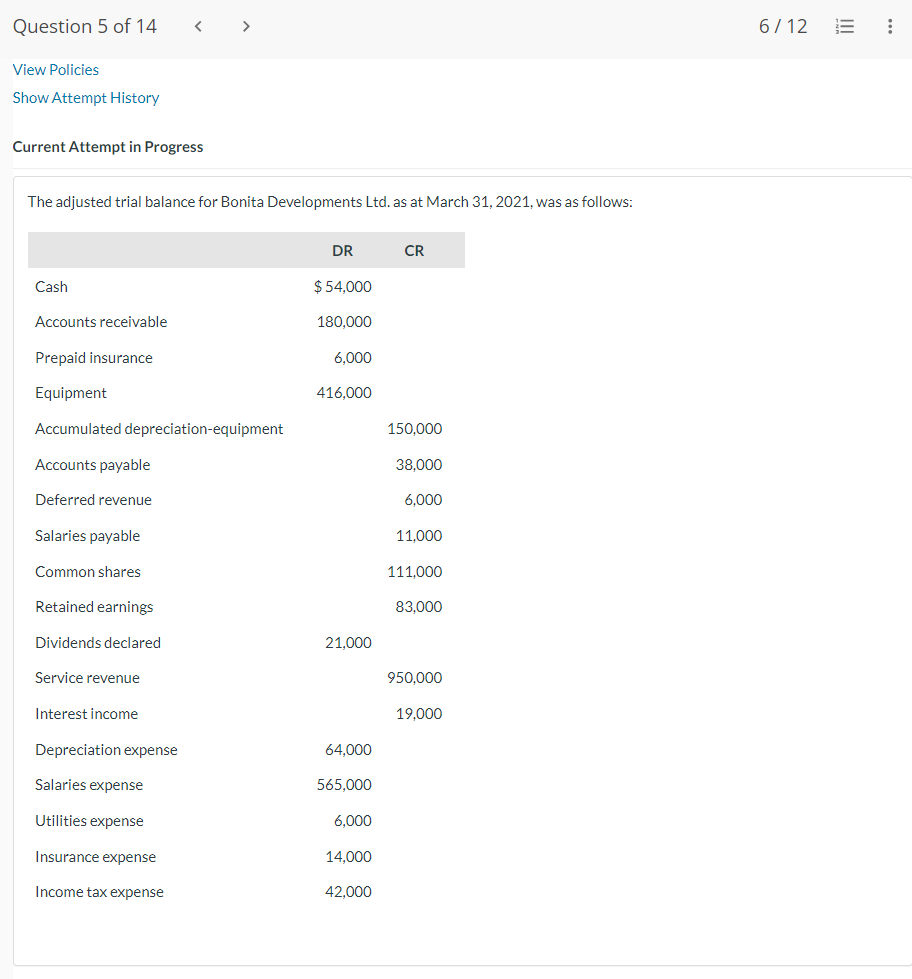Image resolution: width=912 pixels, height=979 pixels.
Task: Click the Current Attempt in Progress heading
Action: pos(108,147)
